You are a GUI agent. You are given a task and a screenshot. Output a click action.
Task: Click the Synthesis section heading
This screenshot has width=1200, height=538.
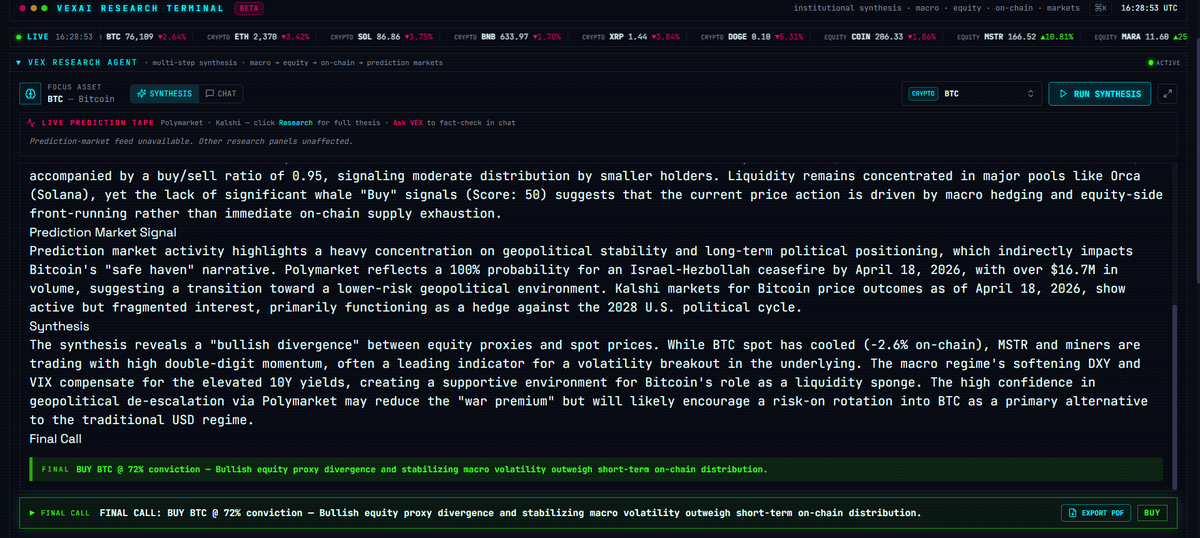[x=59, y=326]
